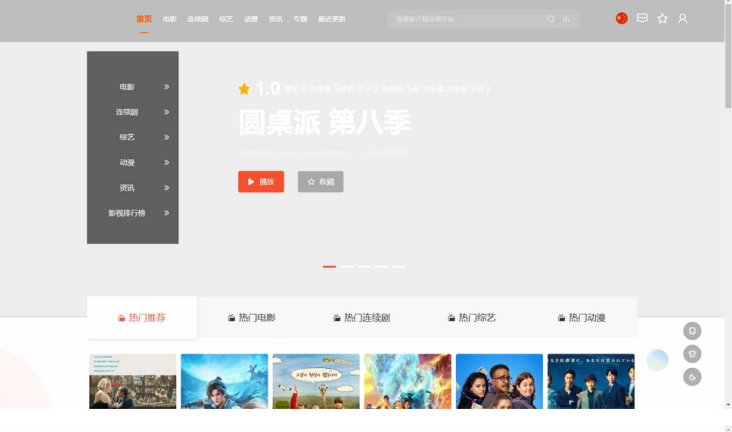
Task: Expand the 电影 sidebar chevron
Action: [x=166, y=87]
